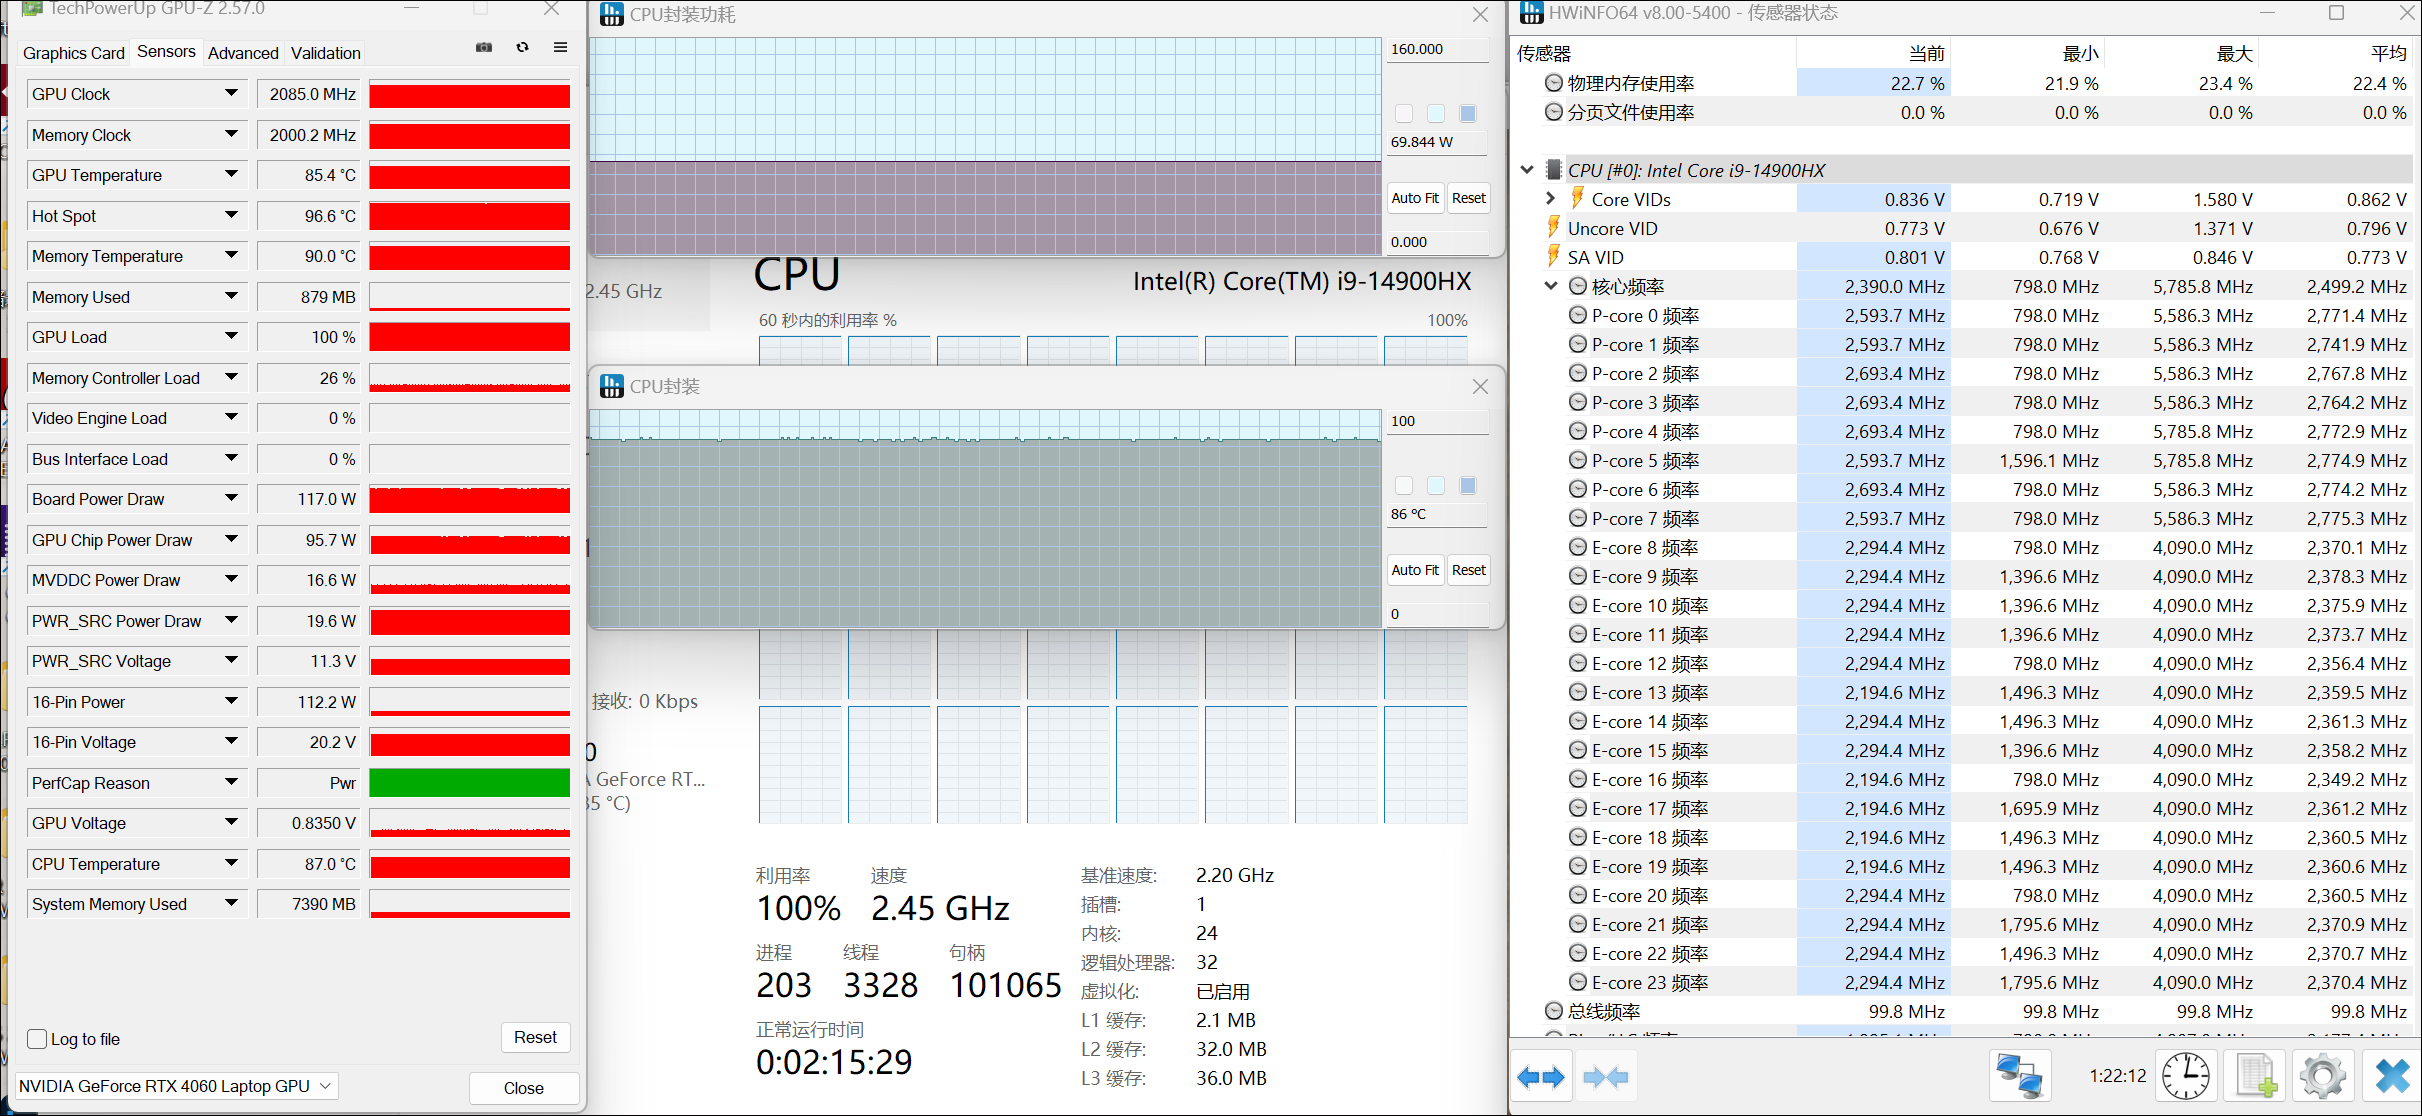Click the dark blue swatch in CPU封装功耗 graph

[1468, 114]
